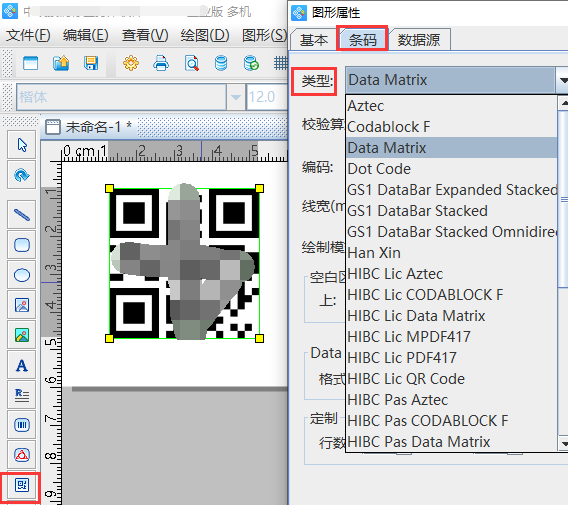Choose HIBC Lic CODABLOCK F
The height and width of the screenshot is (505, 568).
451,295
